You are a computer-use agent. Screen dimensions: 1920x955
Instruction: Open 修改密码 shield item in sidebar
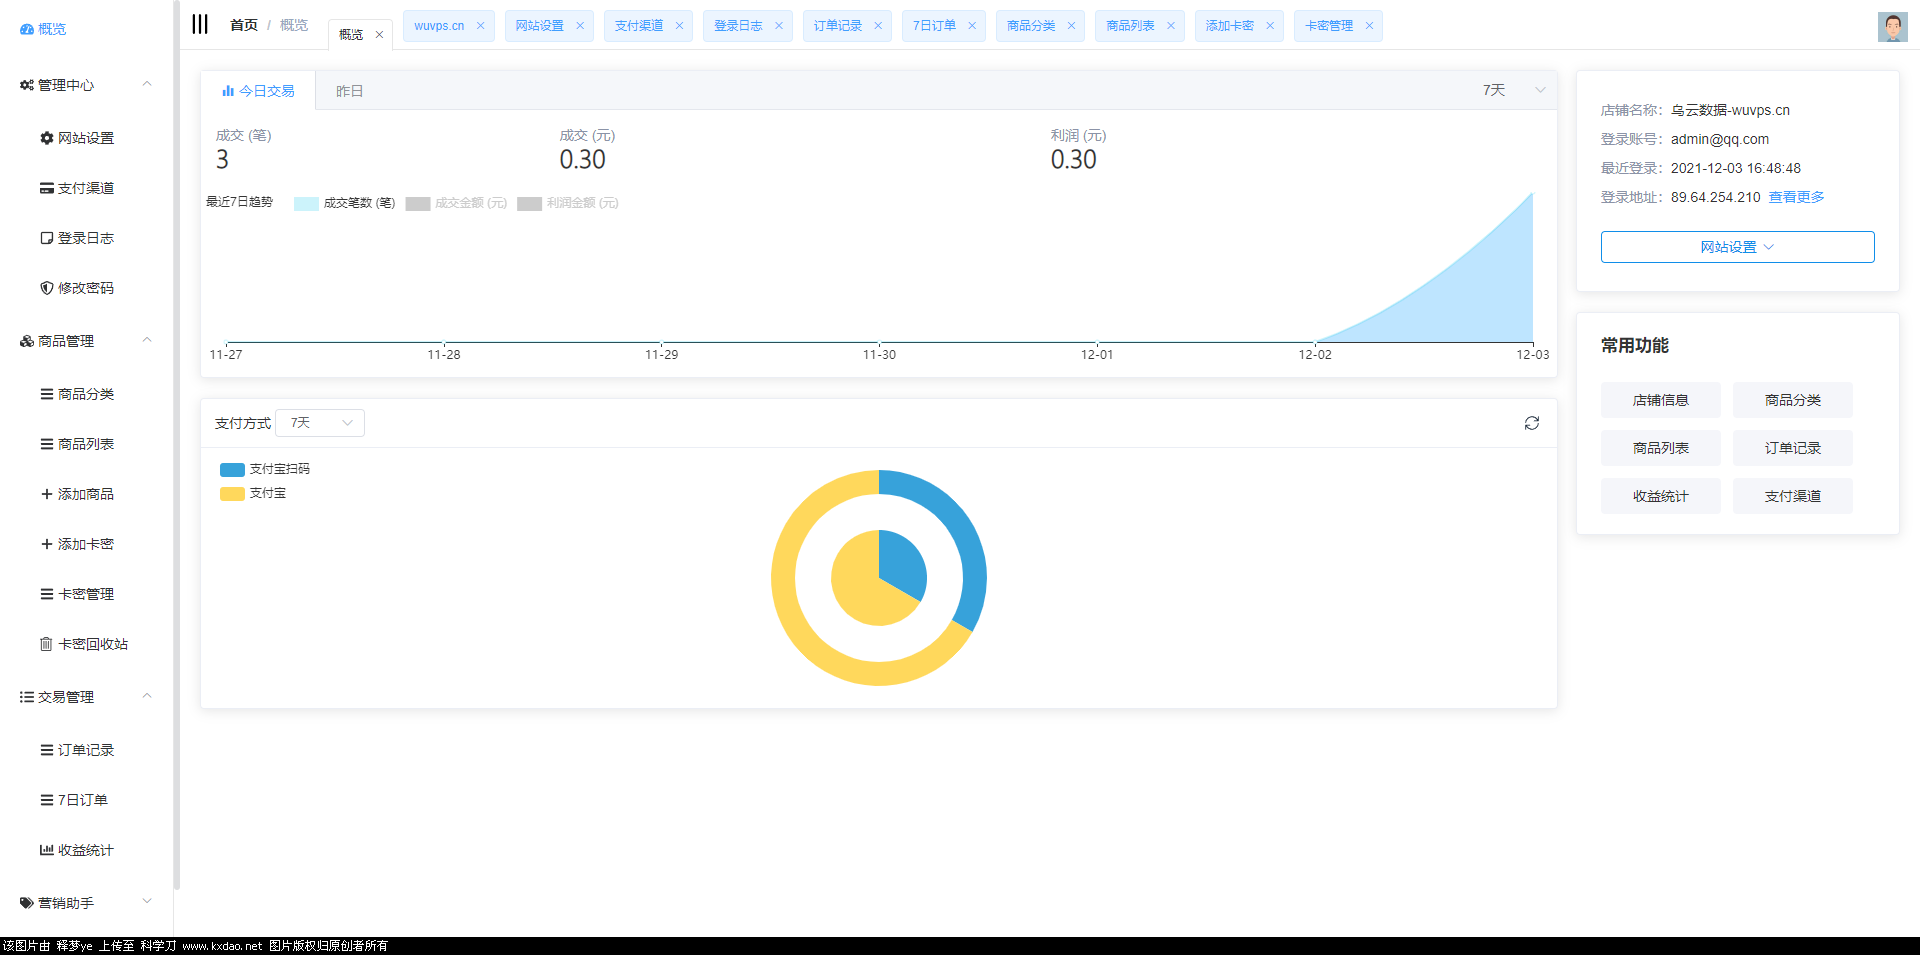coord(77,288)
